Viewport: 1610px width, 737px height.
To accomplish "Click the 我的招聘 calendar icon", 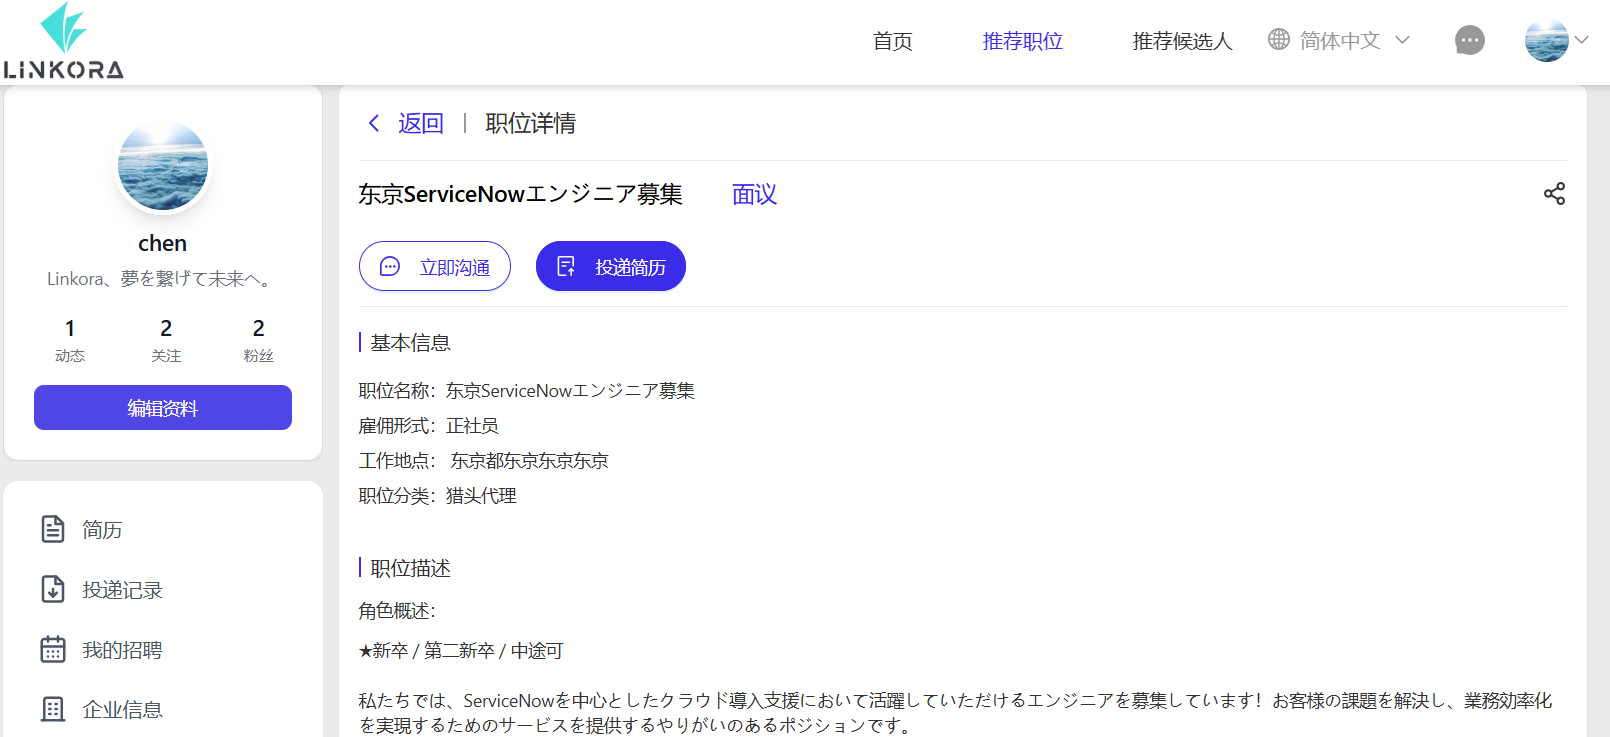I will 53,649.
